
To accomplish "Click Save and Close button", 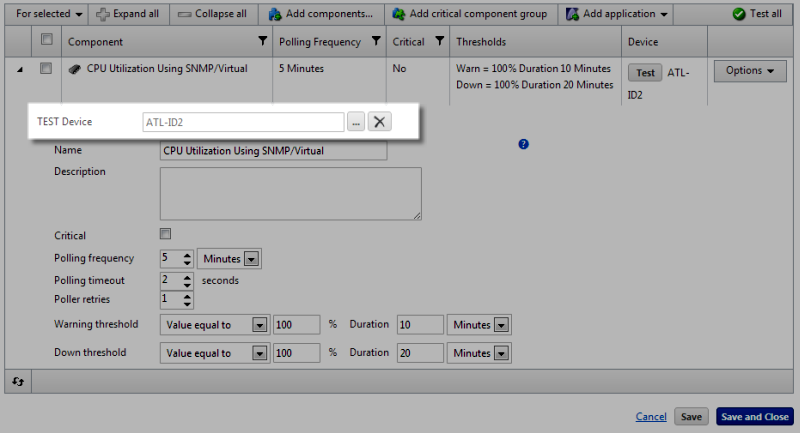I will coord(755,417).
